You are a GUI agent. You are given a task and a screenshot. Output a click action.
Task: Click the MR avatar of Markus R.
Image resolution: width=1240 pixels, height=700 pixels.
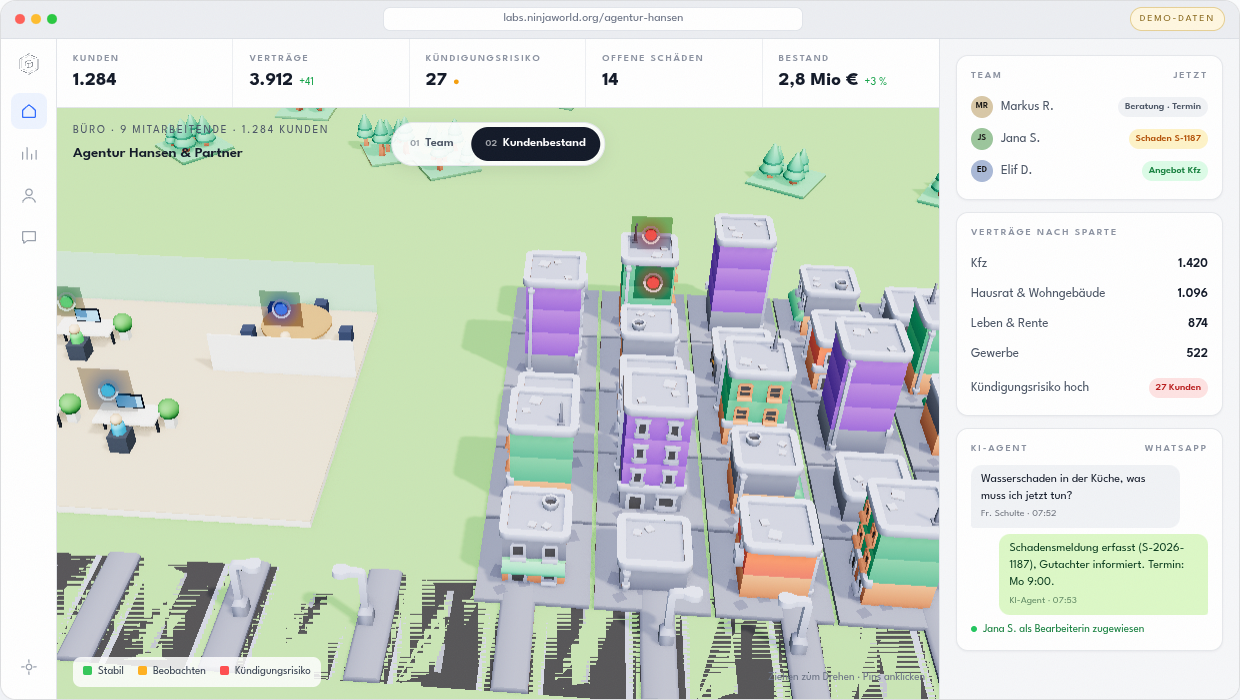coord(982,106)
